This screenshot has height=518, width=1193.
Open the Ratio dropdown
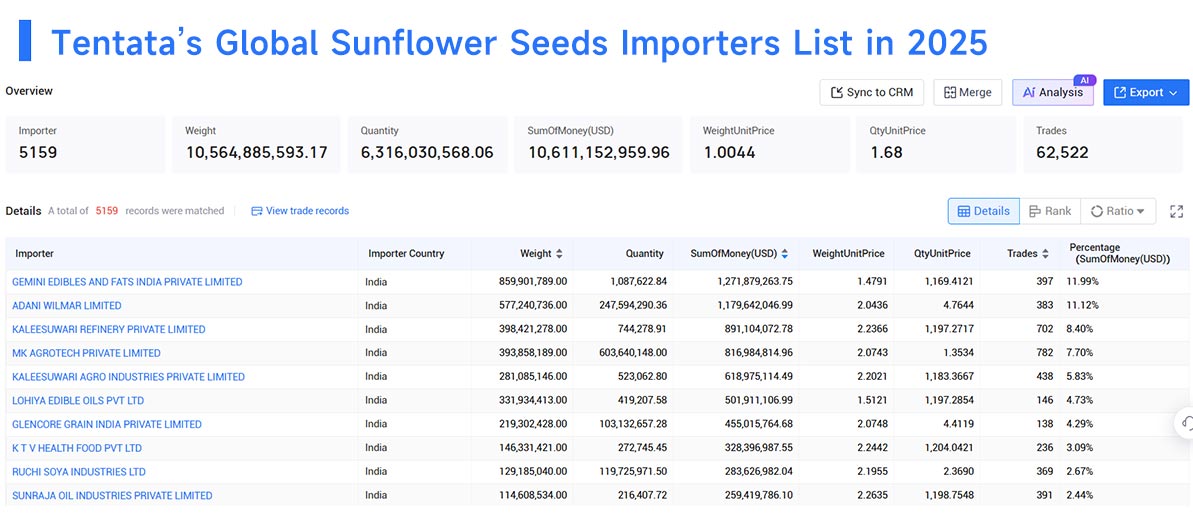(x=1118, y=211)
